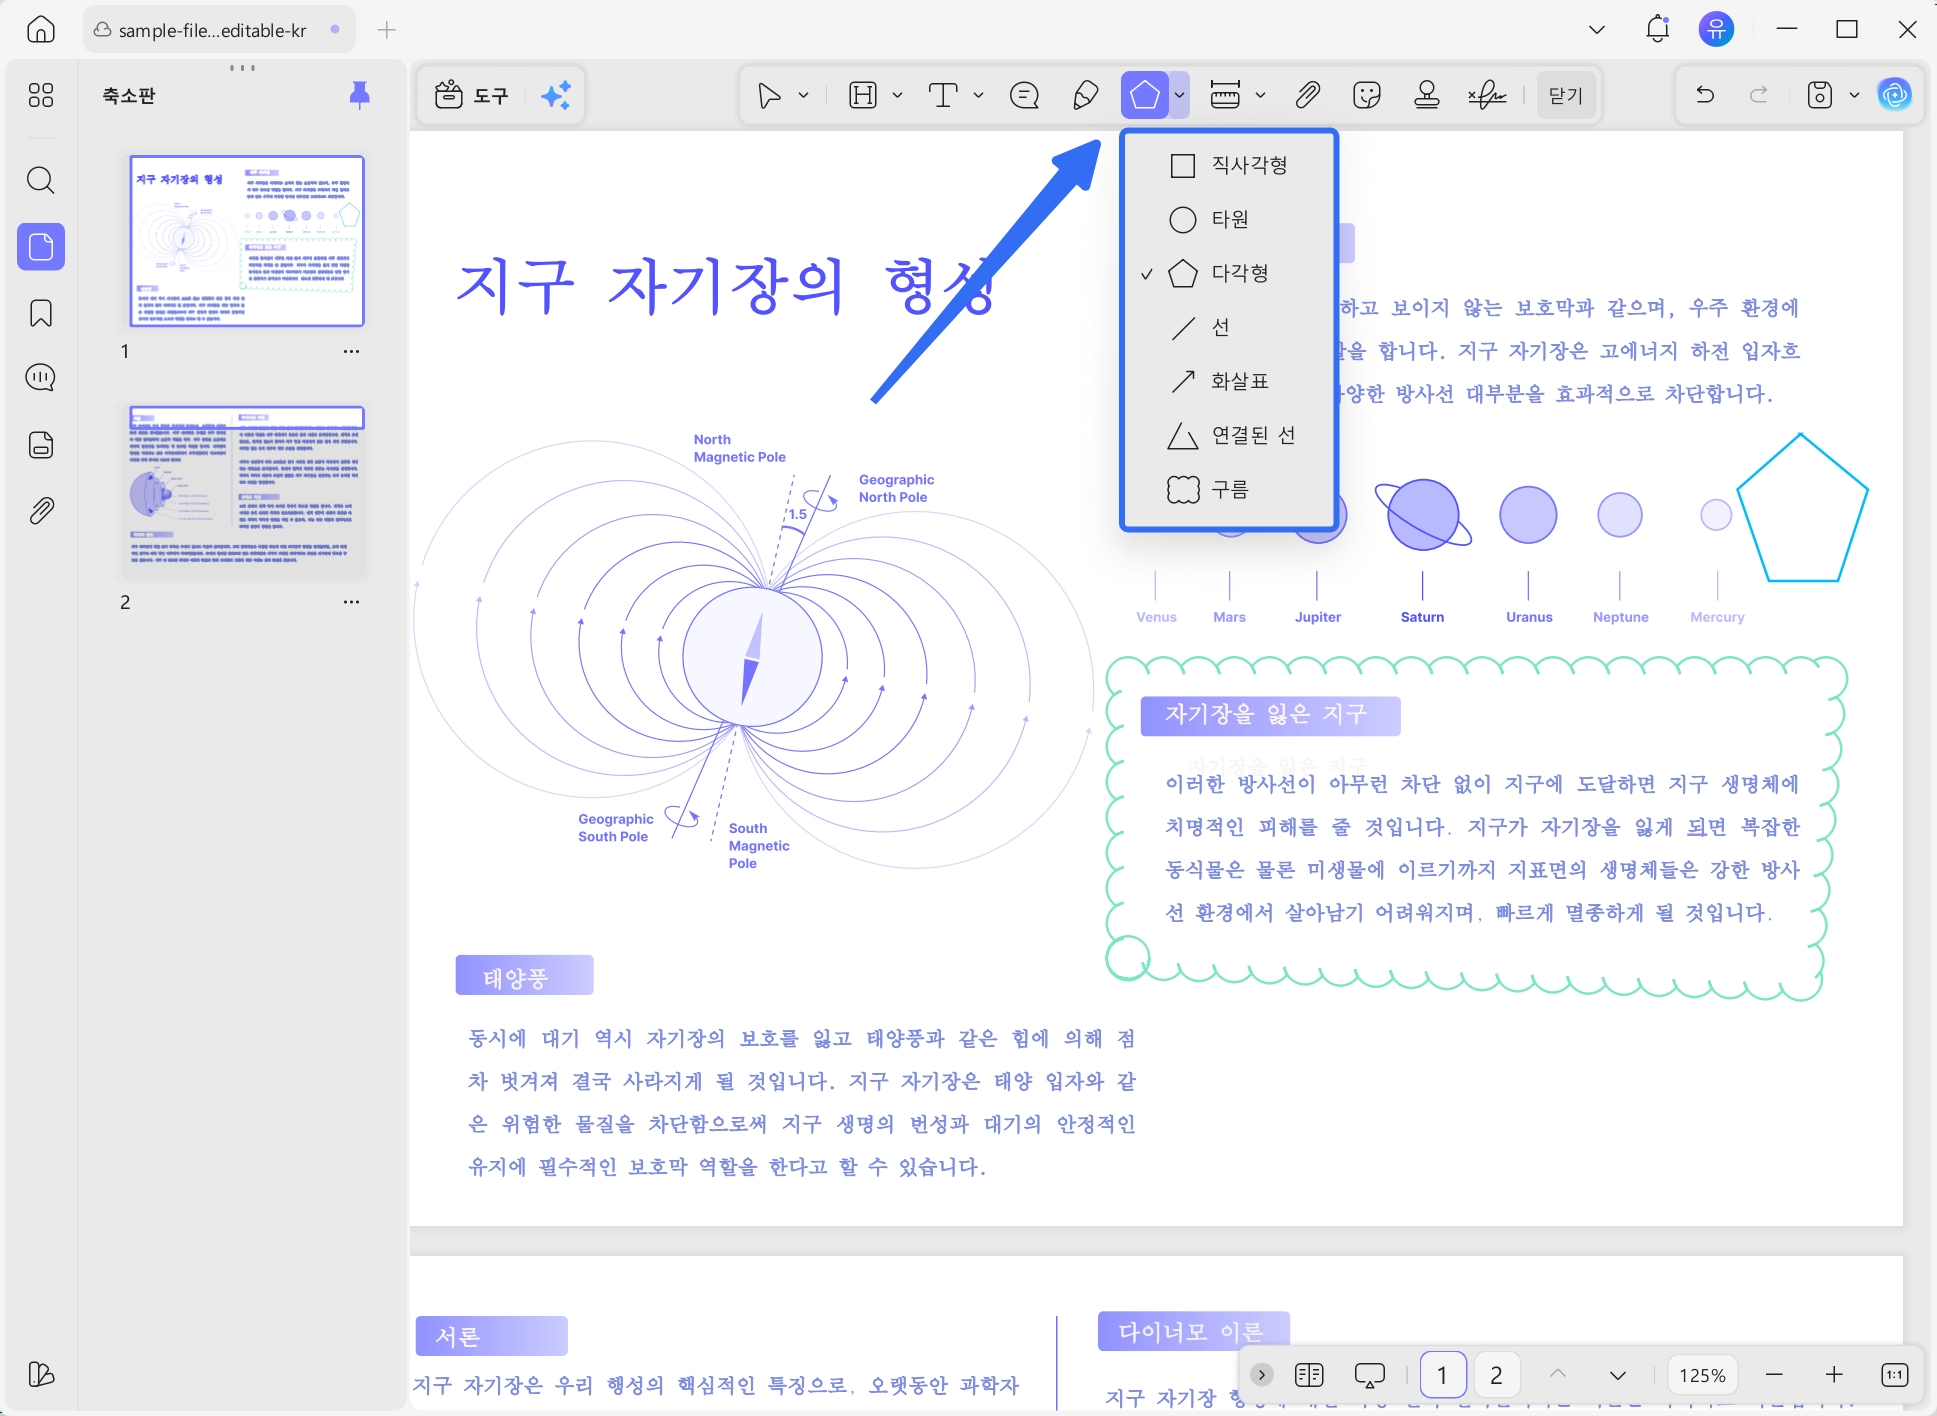Click the page 1 number field
This screenshot has width=1937, height=1416.
pyautogui.click(x=1442, y=1375)
